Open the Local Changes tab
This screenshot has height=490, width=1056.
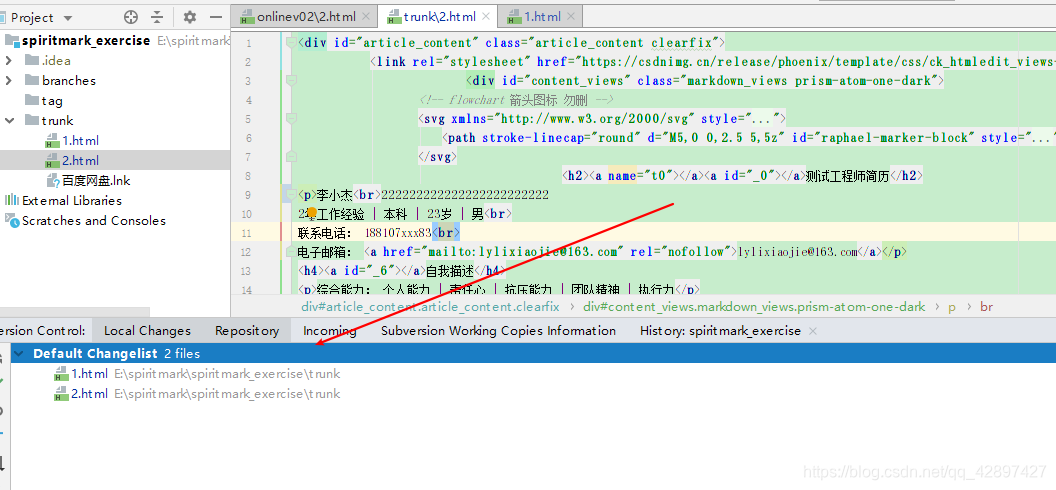click(147, 330)
